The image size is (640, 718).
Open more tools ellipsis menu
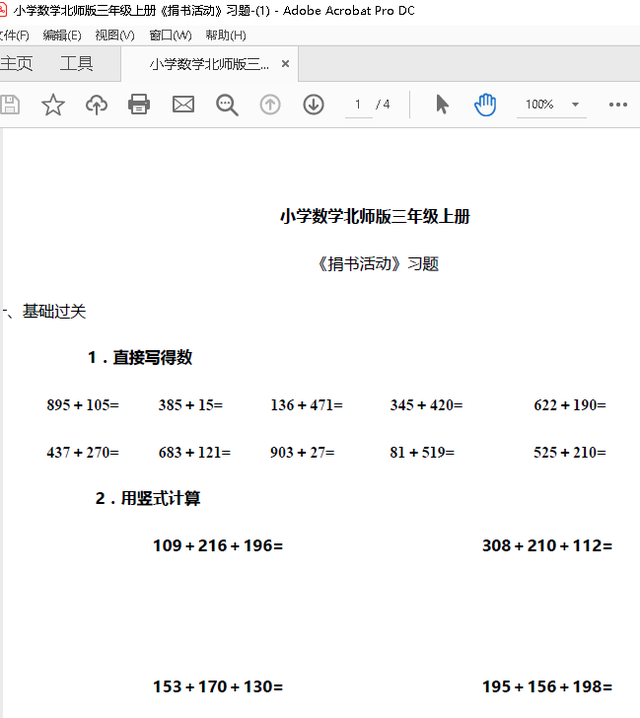coord(618,105)
